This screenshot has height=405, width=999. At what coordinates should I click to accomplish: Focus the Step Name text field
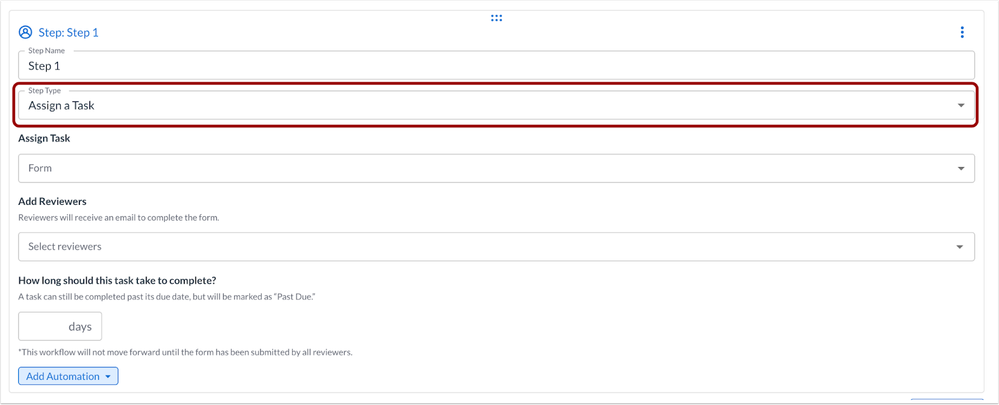pyautogui.click(x=496, y=66)
